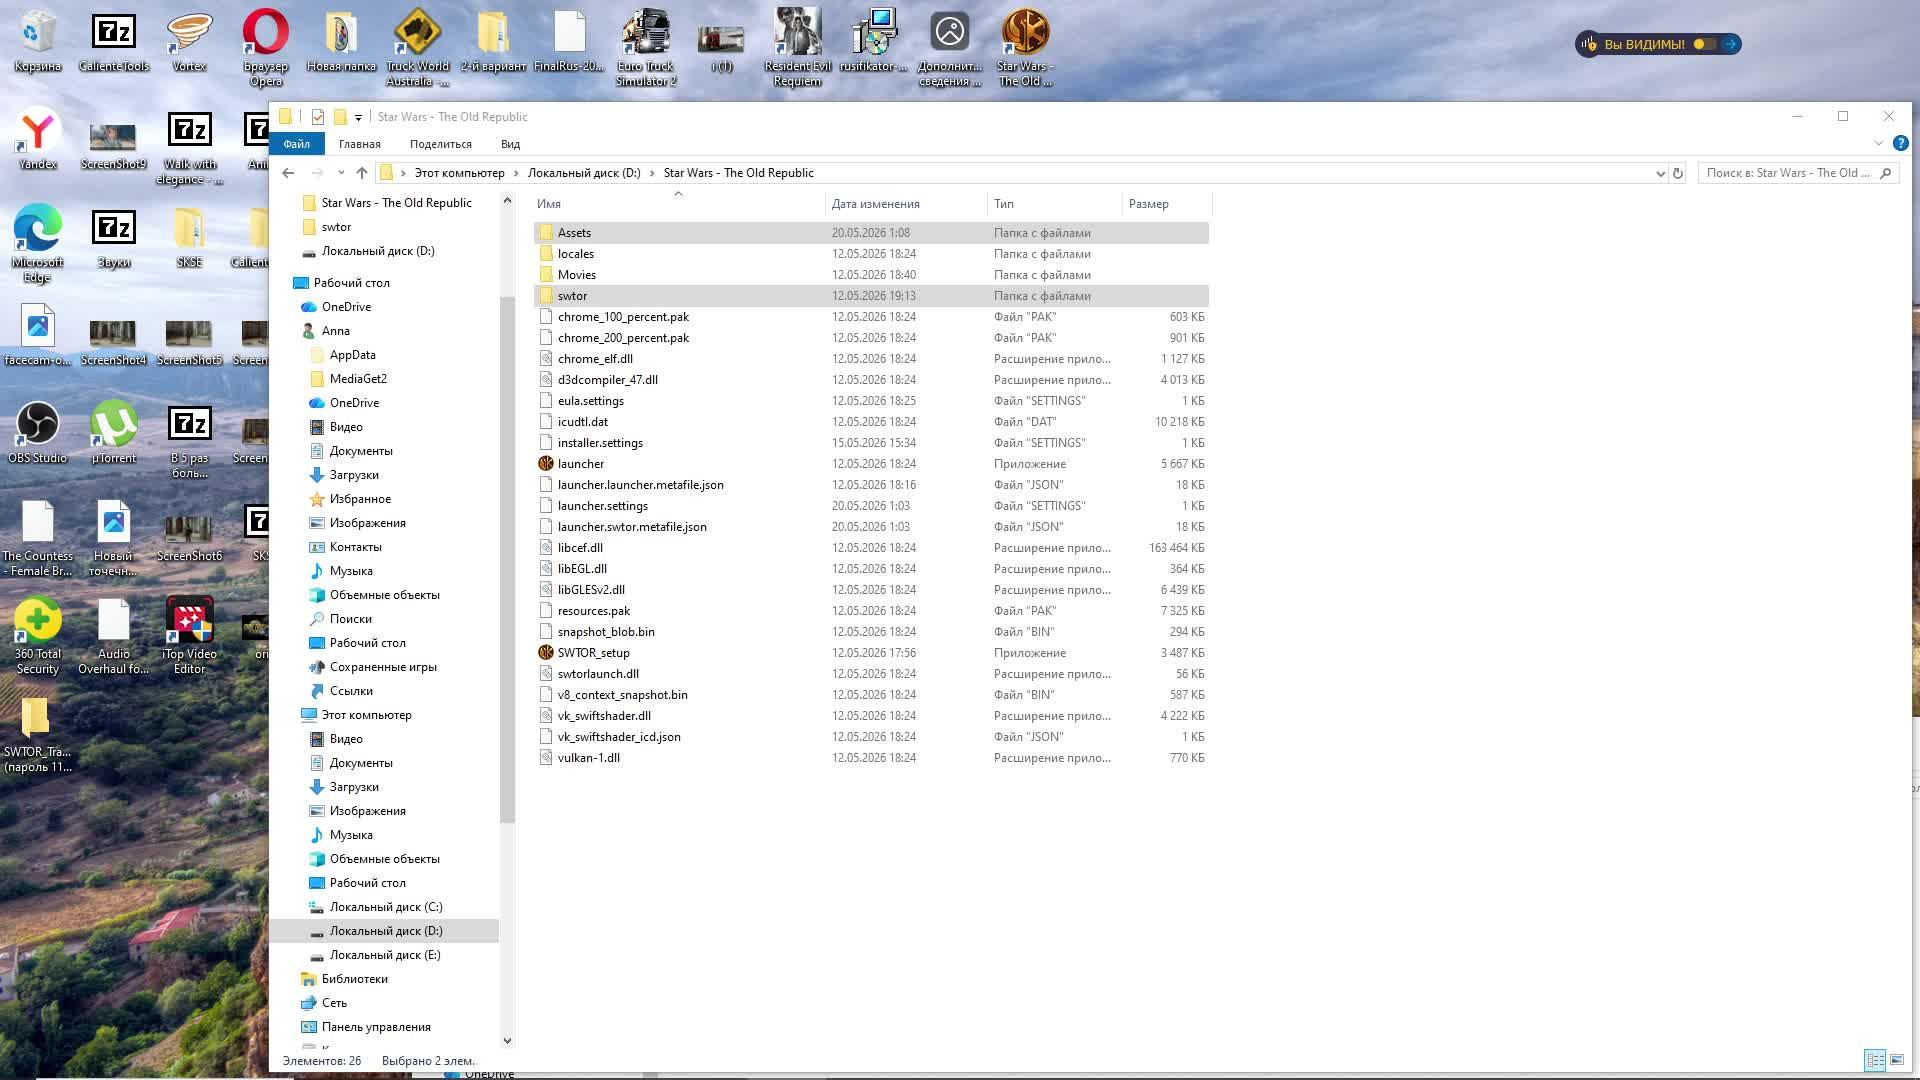Click the navigation pane scrollbar up arrow
Screen dimensions: 1920x1080
507,201
